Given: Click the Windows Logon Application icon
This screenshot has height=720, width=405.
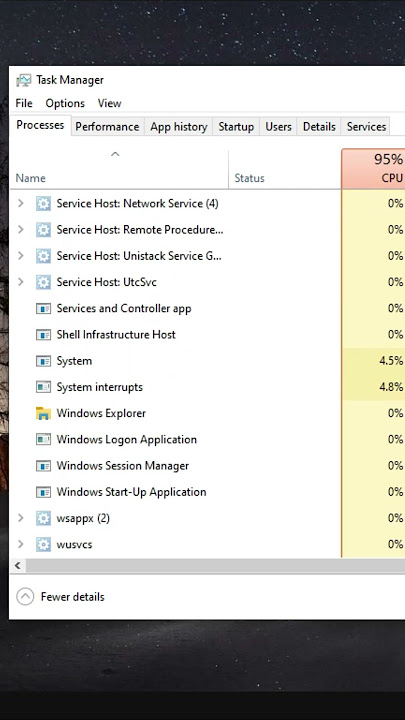Looking at the screenshot, I should [43, 439].
